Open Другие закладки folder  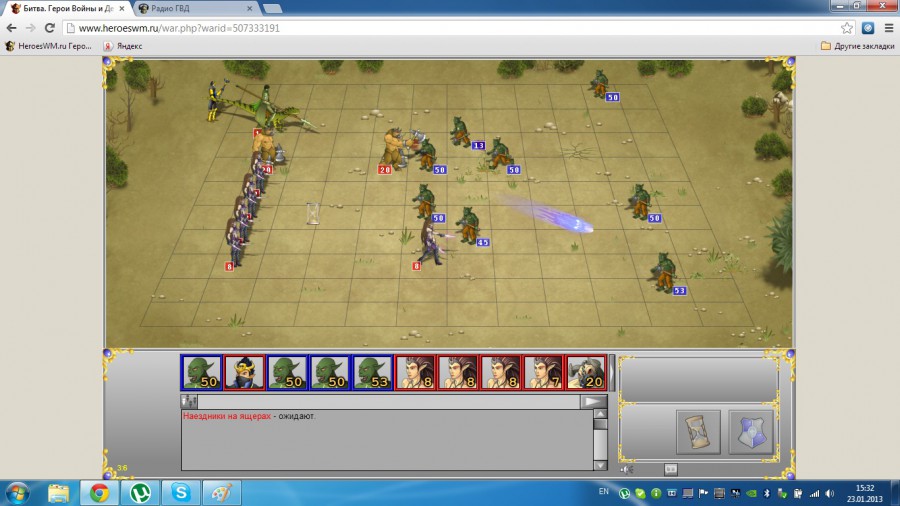858,46
